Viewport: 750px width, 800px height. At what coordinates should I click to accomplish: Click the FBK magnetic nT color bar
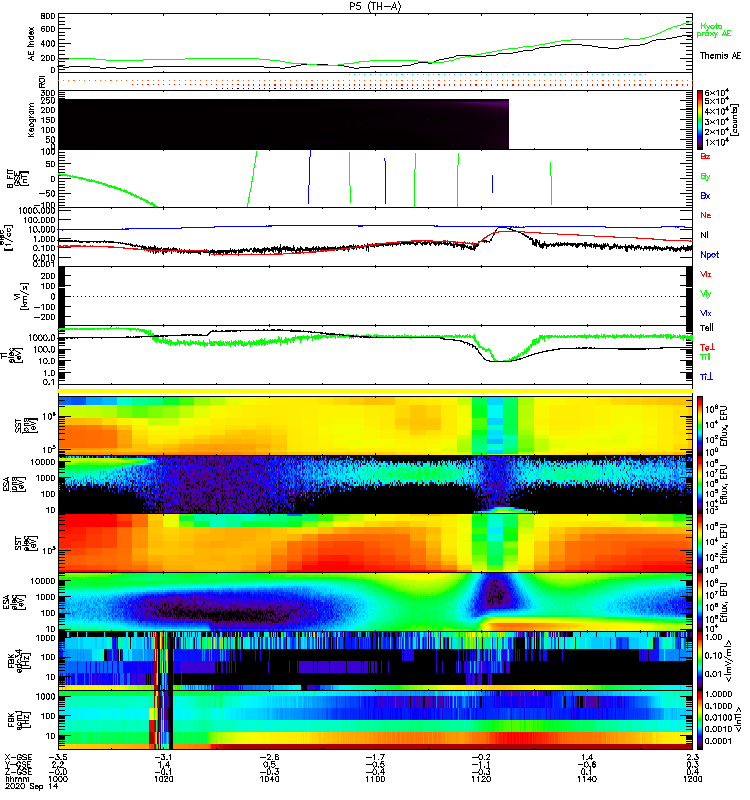(x=700, y=720)
